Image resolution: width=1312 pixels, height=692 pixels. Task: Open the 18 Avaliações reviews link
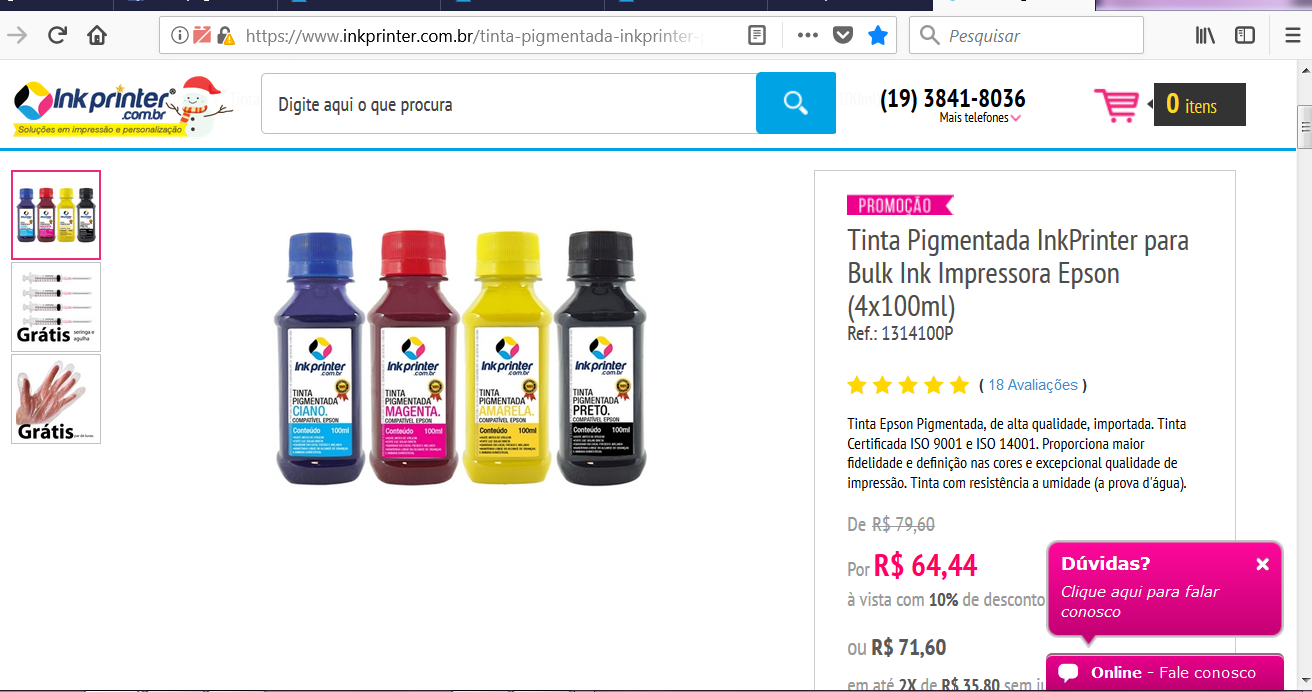pyautogui.click(x=1033, y=385)
